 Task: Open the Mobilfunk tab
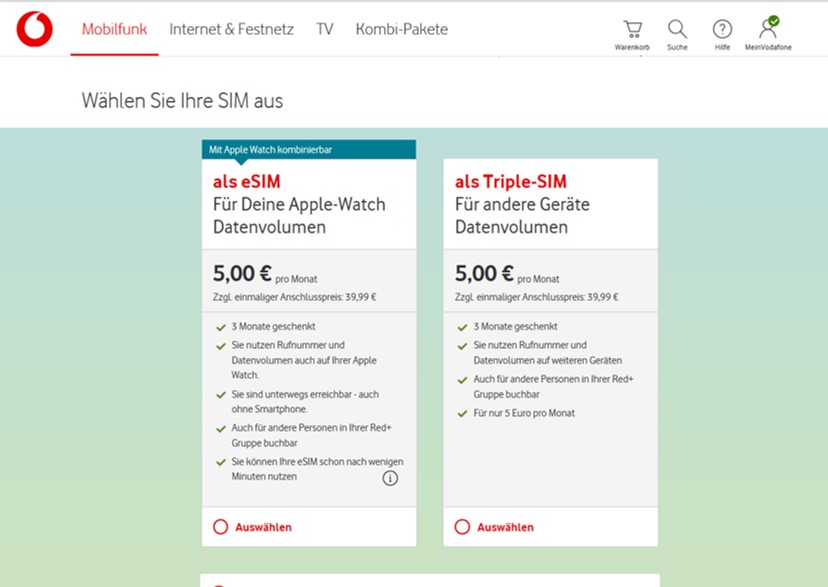[x=114, y=29]
